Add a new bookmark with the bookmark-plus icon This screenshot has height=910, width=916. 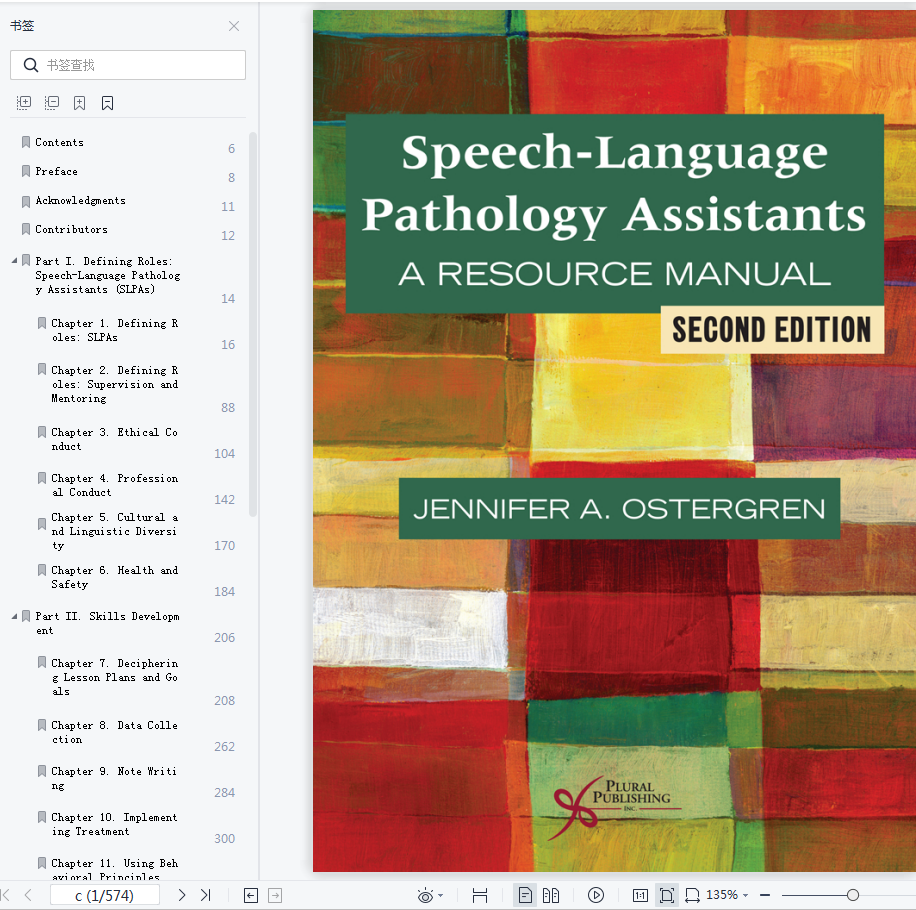point(79,103)
